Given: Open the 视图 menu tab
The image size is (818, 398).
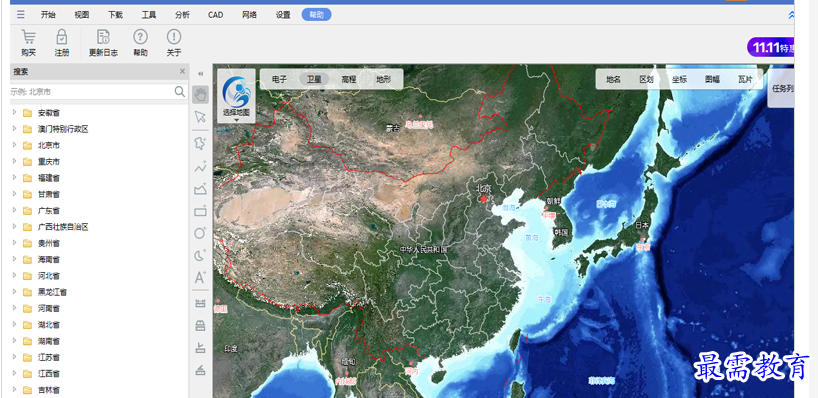Looking at the screenshot, I should click(x=81, y=15).
